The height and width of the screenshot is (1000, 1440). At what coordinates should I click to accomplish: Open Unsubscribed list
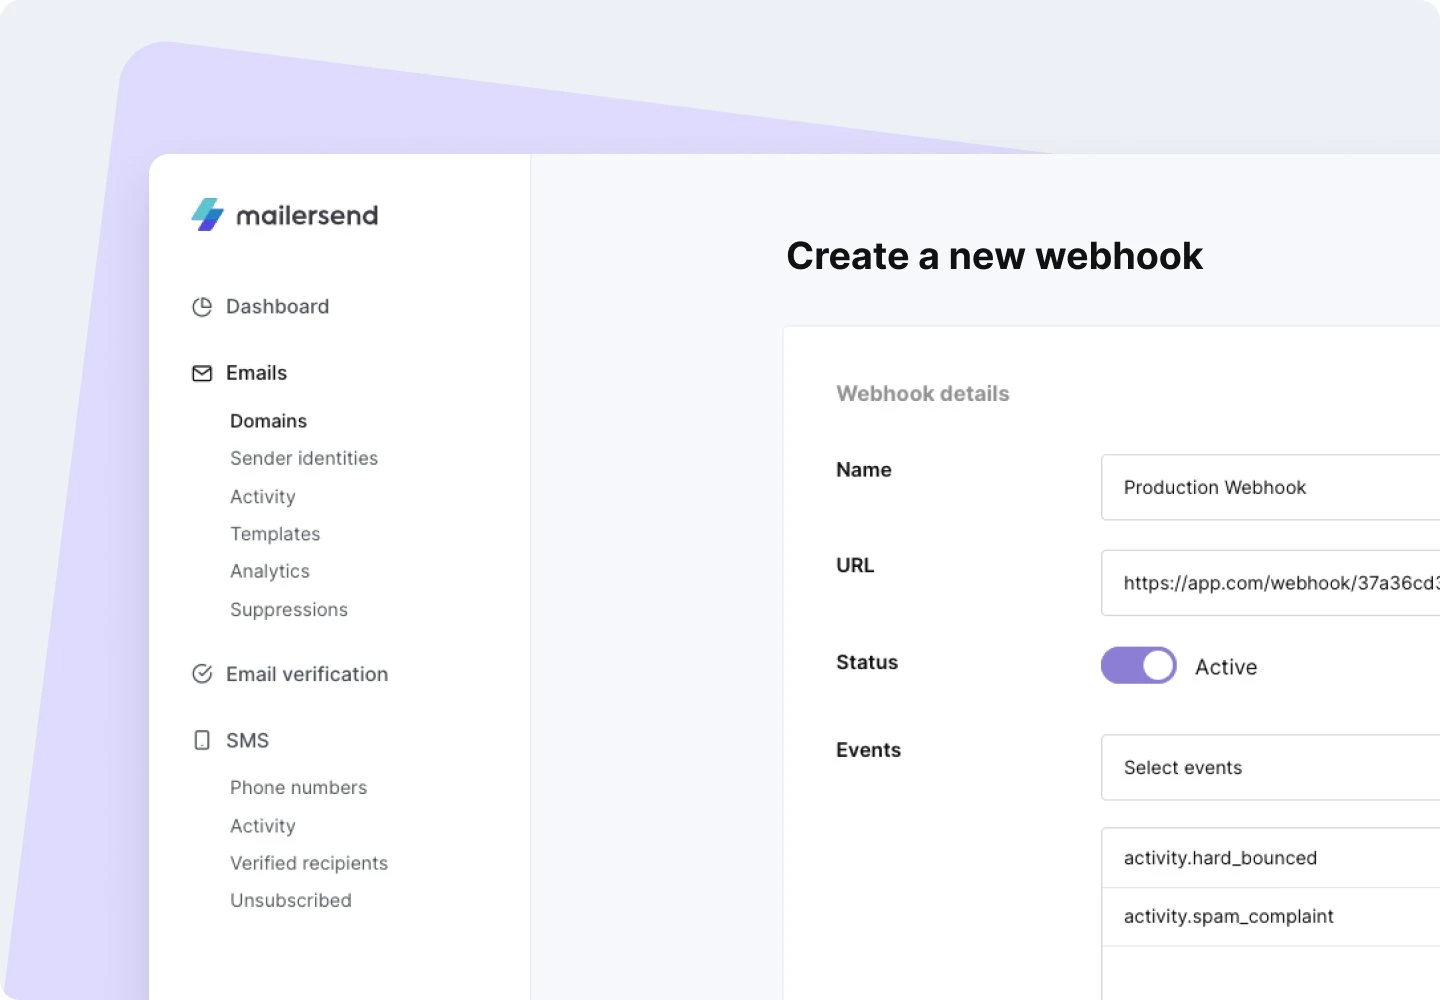tap(291, 900)
